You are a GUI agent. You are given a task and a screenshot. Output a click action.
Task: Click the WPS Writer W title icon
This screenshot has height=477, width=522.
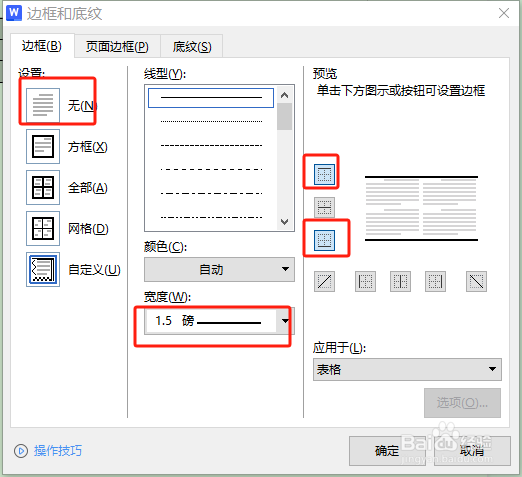[x=14, y=13]
